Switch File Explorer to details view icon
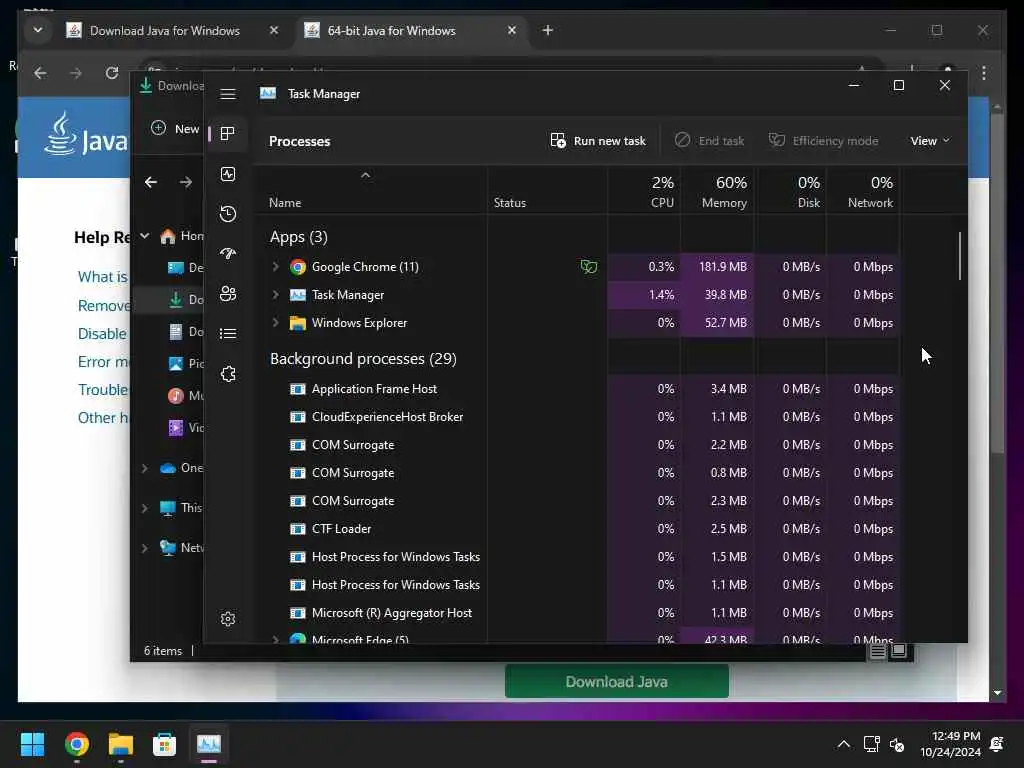The image size is (1024, 768). [877, 651]
